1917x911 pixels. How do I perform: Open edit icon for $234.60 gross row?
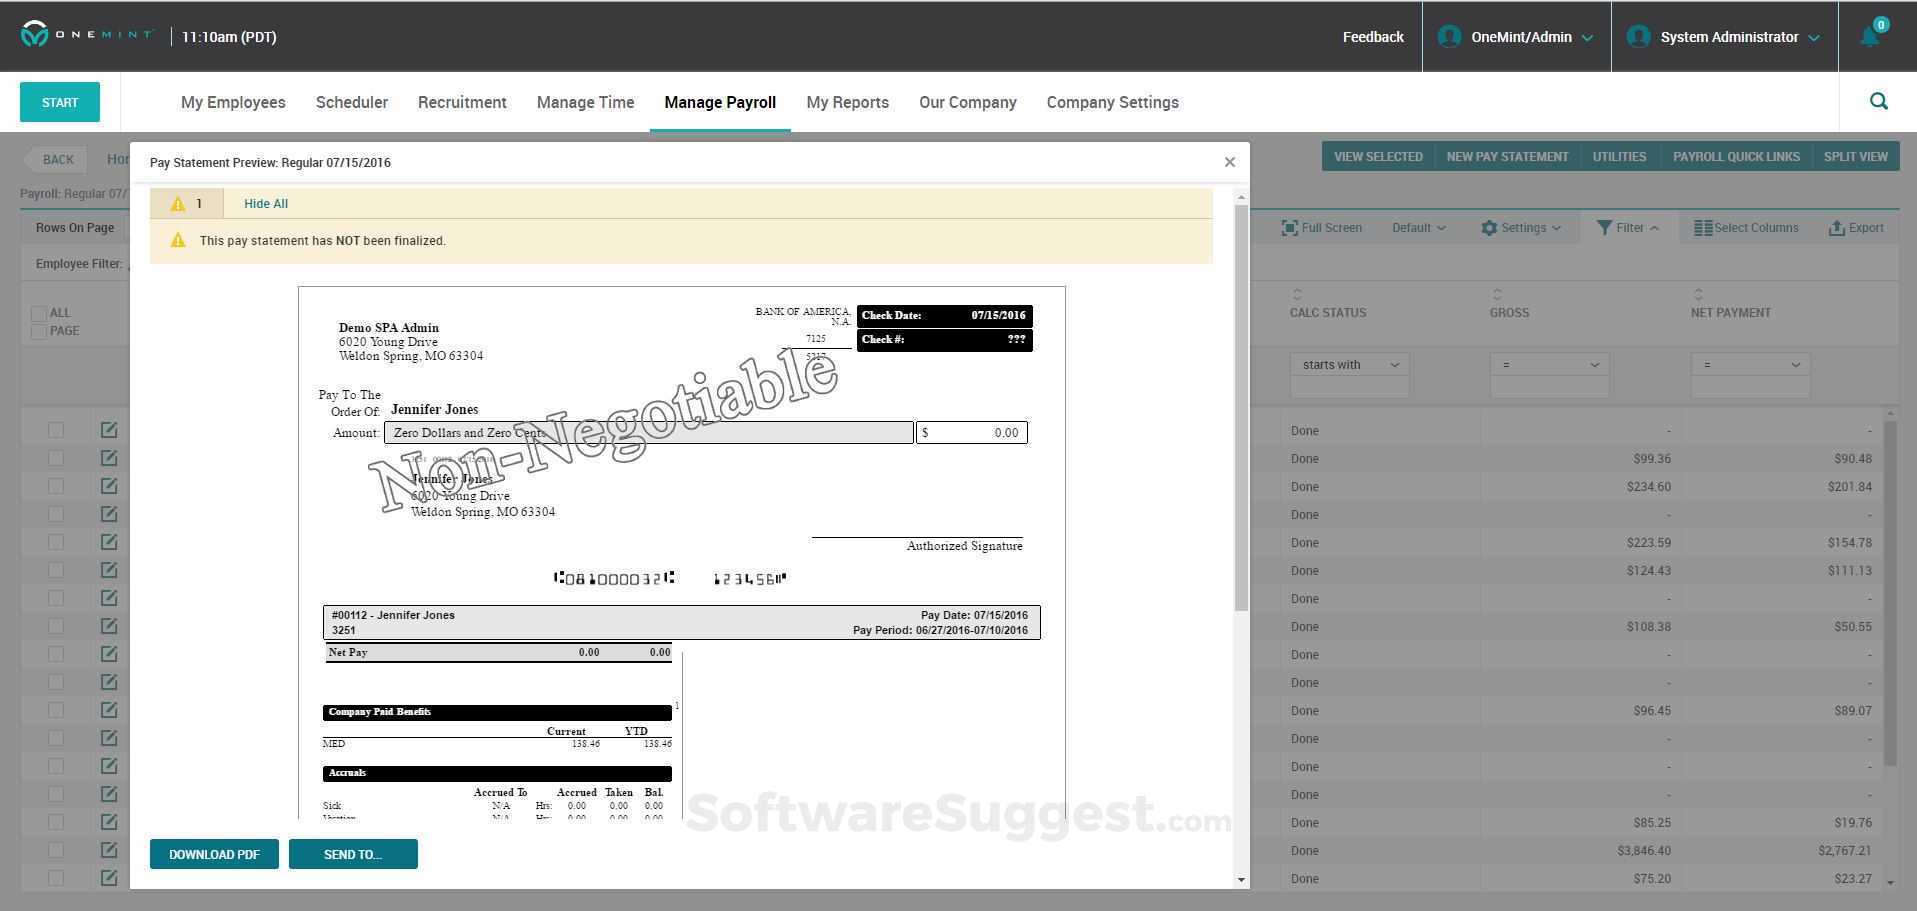pos(109,486)
